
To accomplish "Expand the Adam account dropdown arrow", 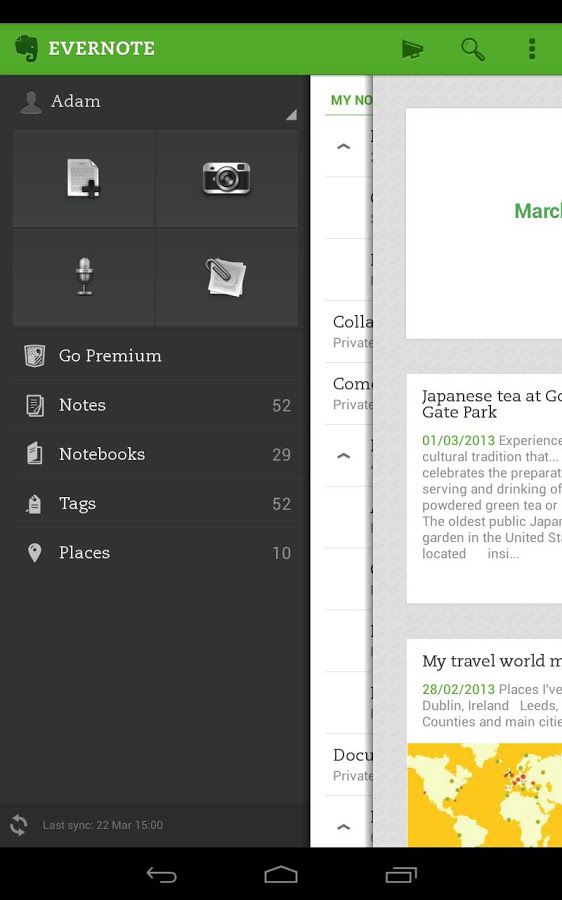I will point(291,114).
